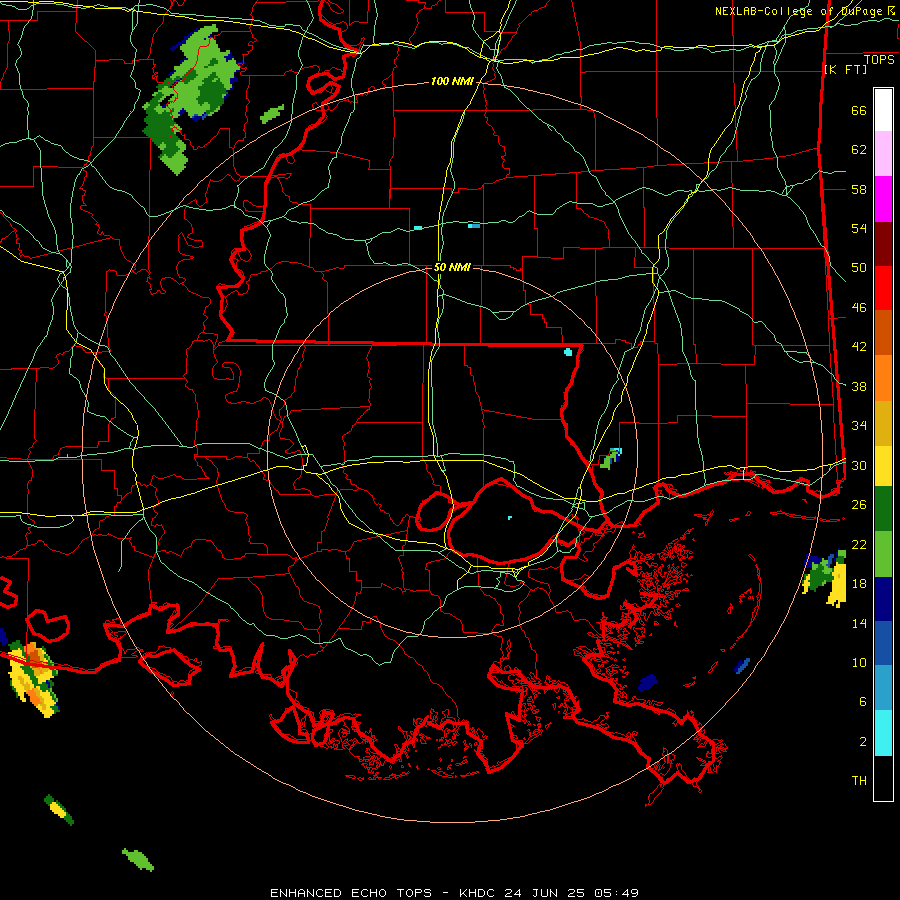
Task: Click the dark green legend swatch
Action: point(883,509)
